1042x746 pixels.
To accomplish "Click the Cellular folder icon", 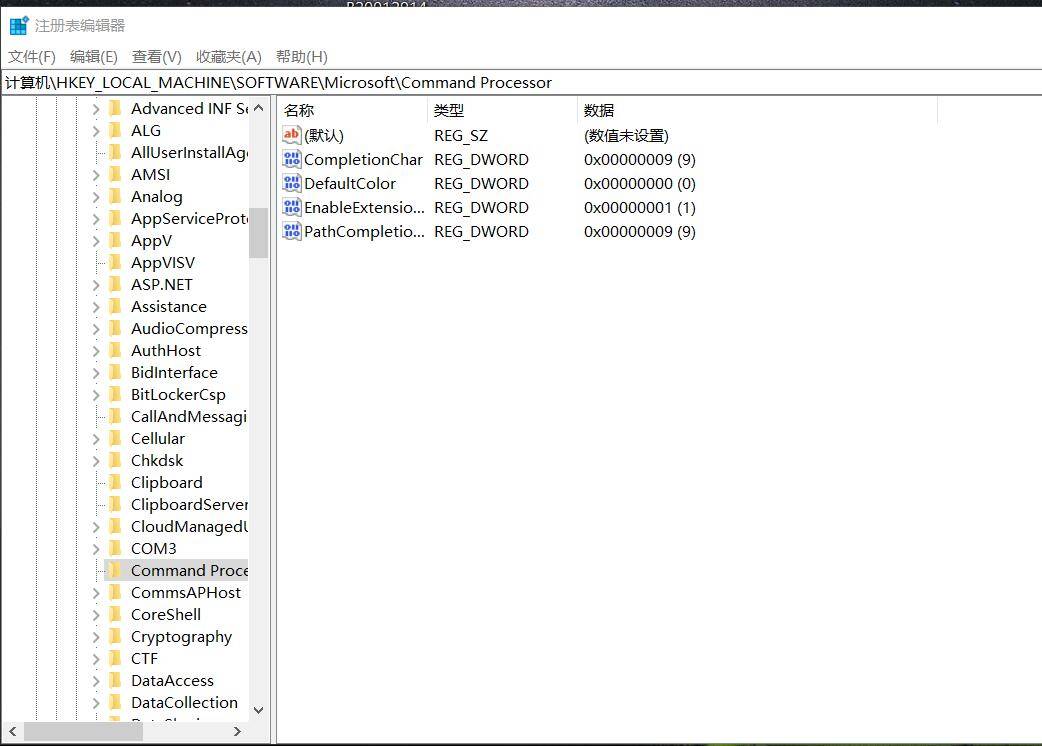I will click(x=115, y=438).
